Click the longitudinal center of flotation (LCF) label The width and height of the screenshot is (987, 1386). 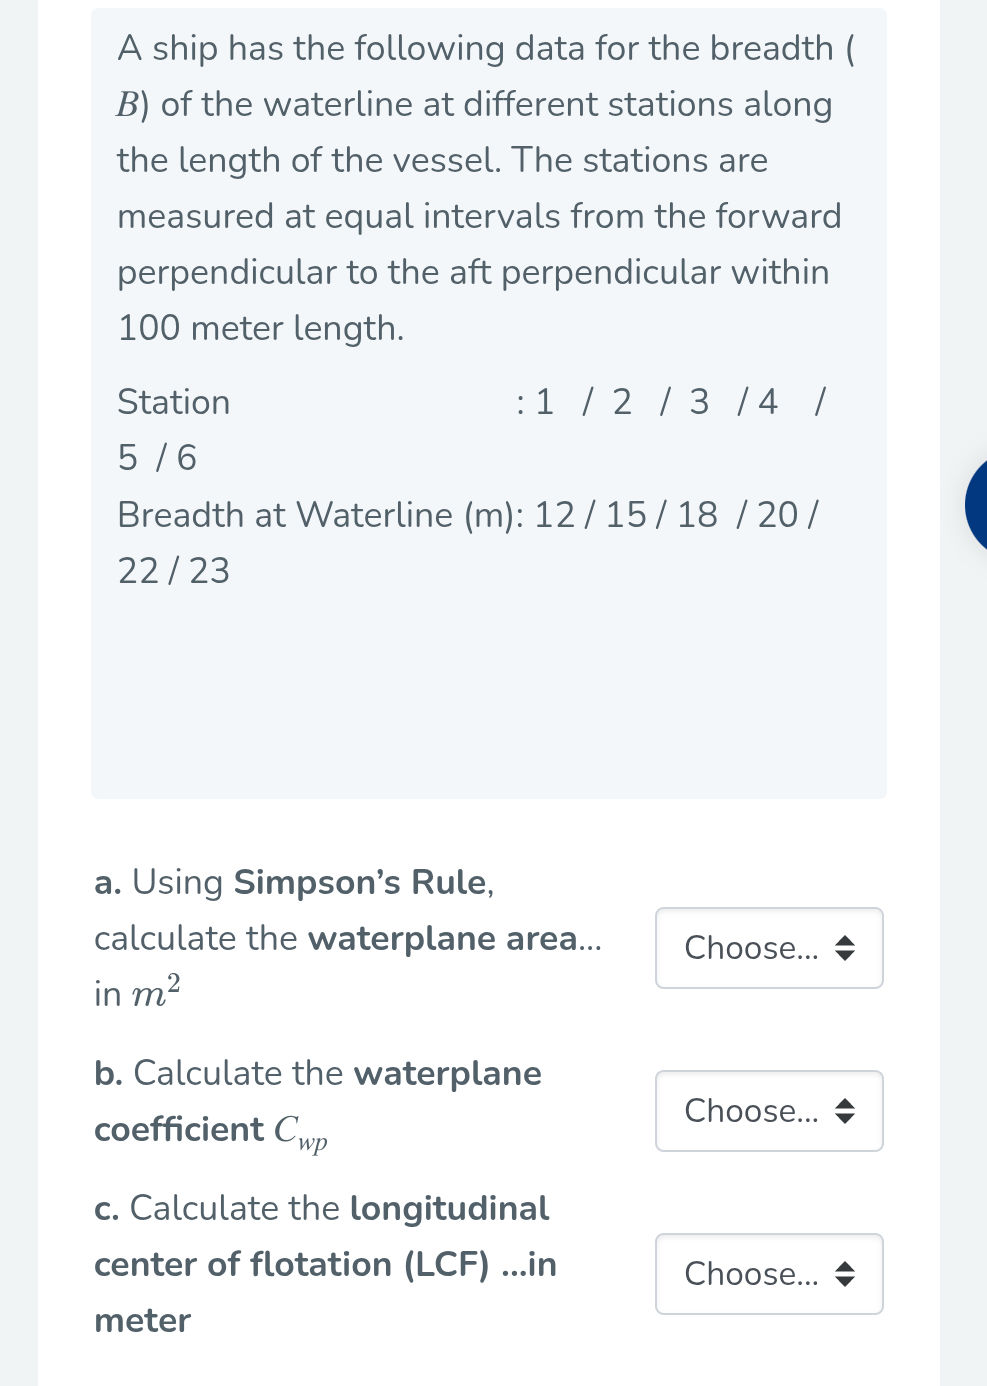(x=325, y=1264)
